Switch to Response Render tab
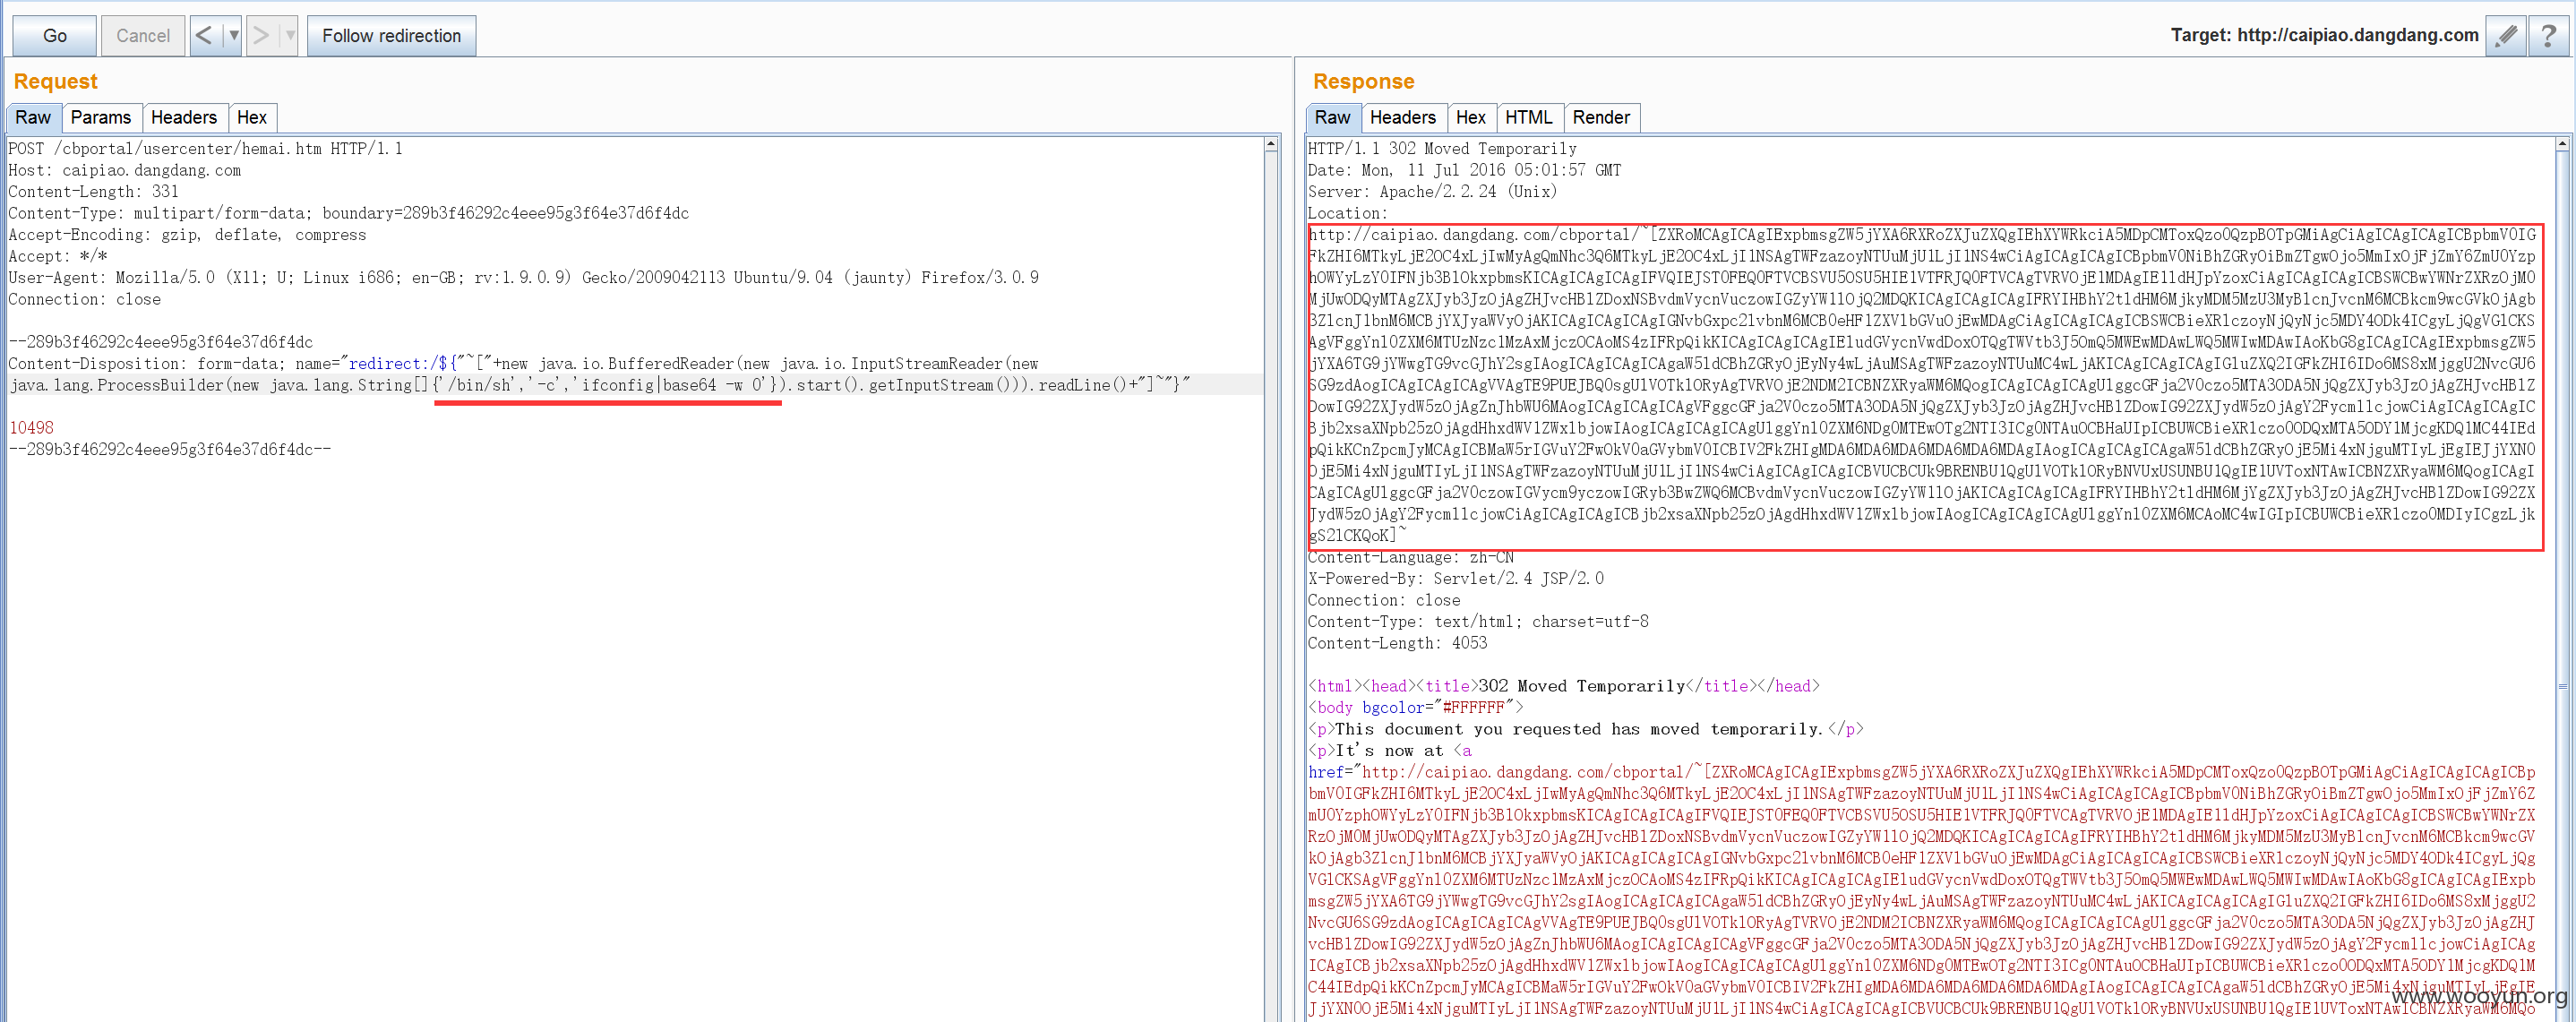This screenshot has width=2576, height=1022. (1601, 117)
